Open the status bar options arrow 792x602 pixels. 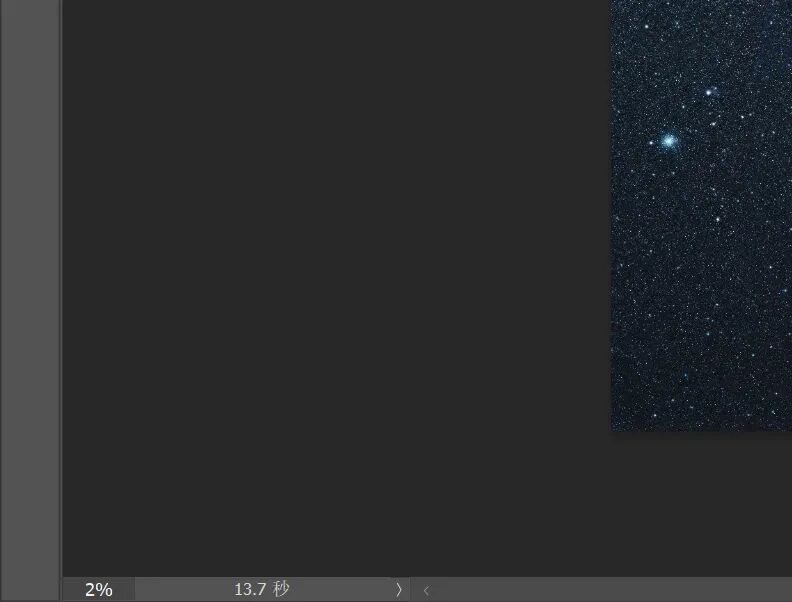[x=398, y=590]
